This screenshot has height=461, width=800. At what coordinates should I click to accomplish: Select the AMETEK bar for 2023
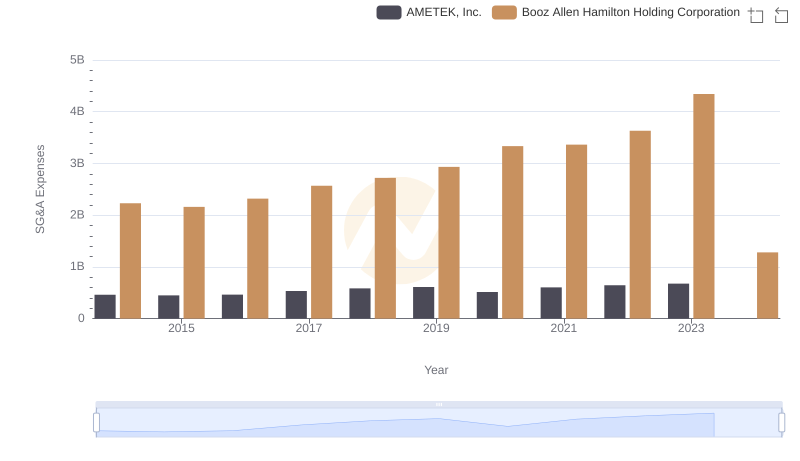tap(678, 301)
